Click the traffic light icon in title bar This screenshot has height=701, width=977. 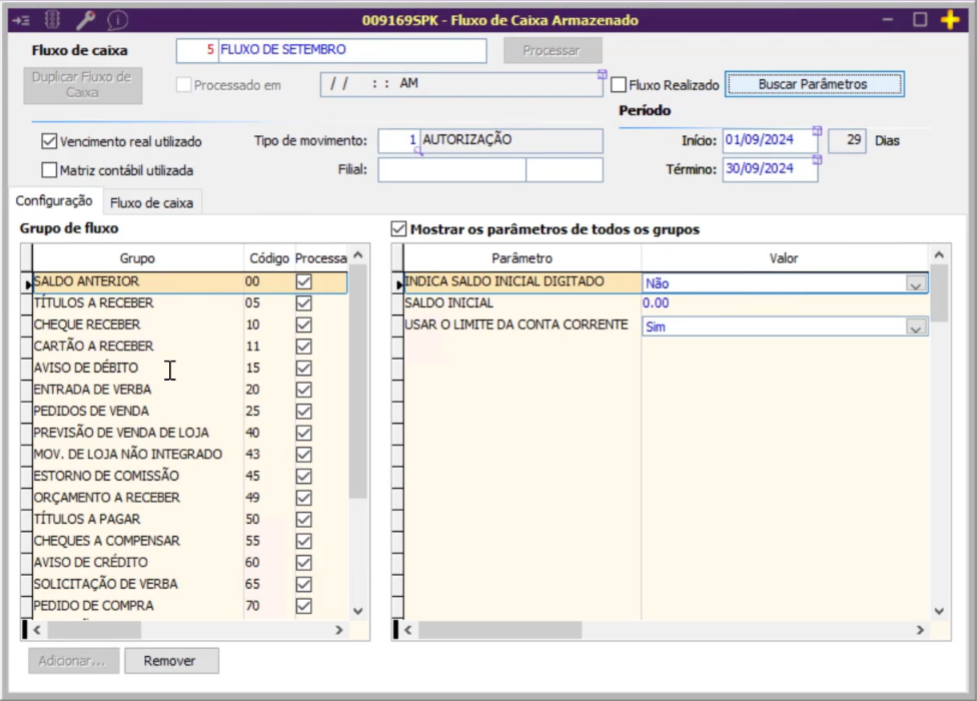(53, 19)
